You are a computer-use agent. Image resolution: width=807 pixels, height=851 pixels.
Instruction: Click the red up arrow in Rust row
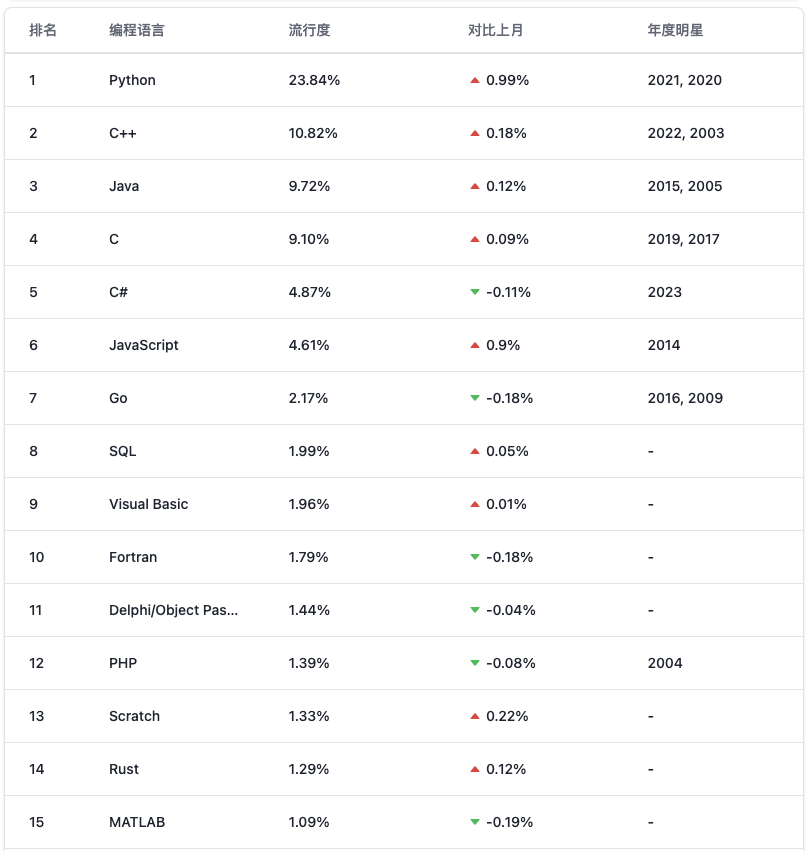[x=475, y=769]
